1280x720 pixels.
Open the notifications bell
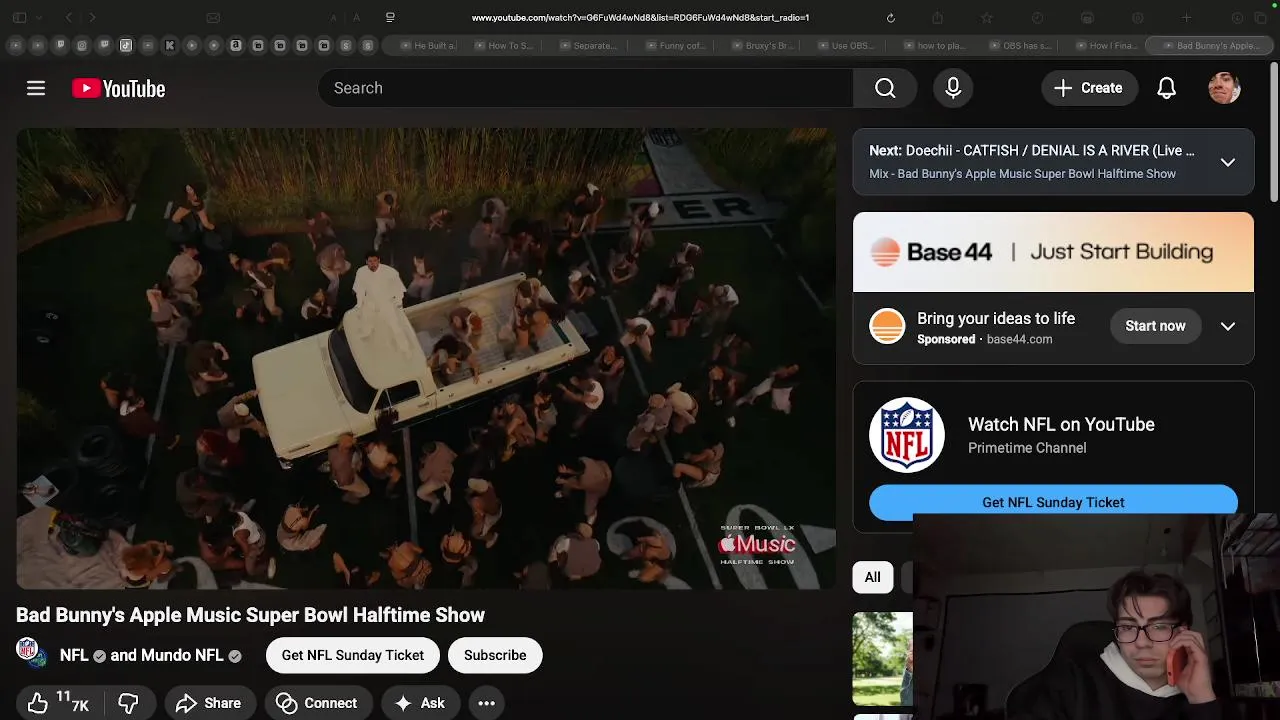coord(1166,88)
